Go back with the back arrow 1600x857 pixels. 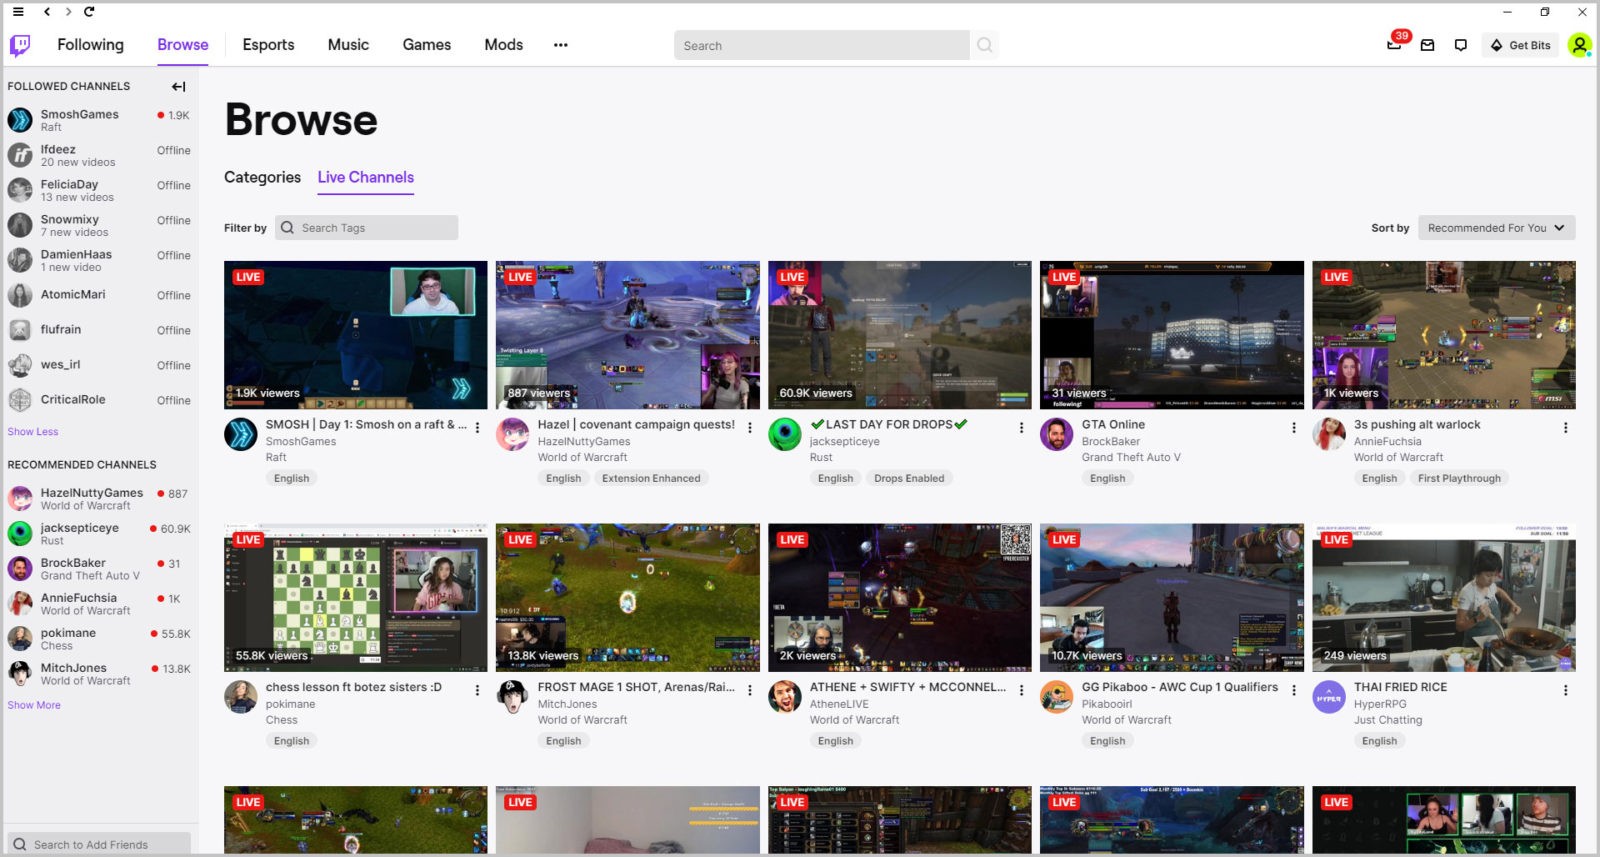[47, 12]
